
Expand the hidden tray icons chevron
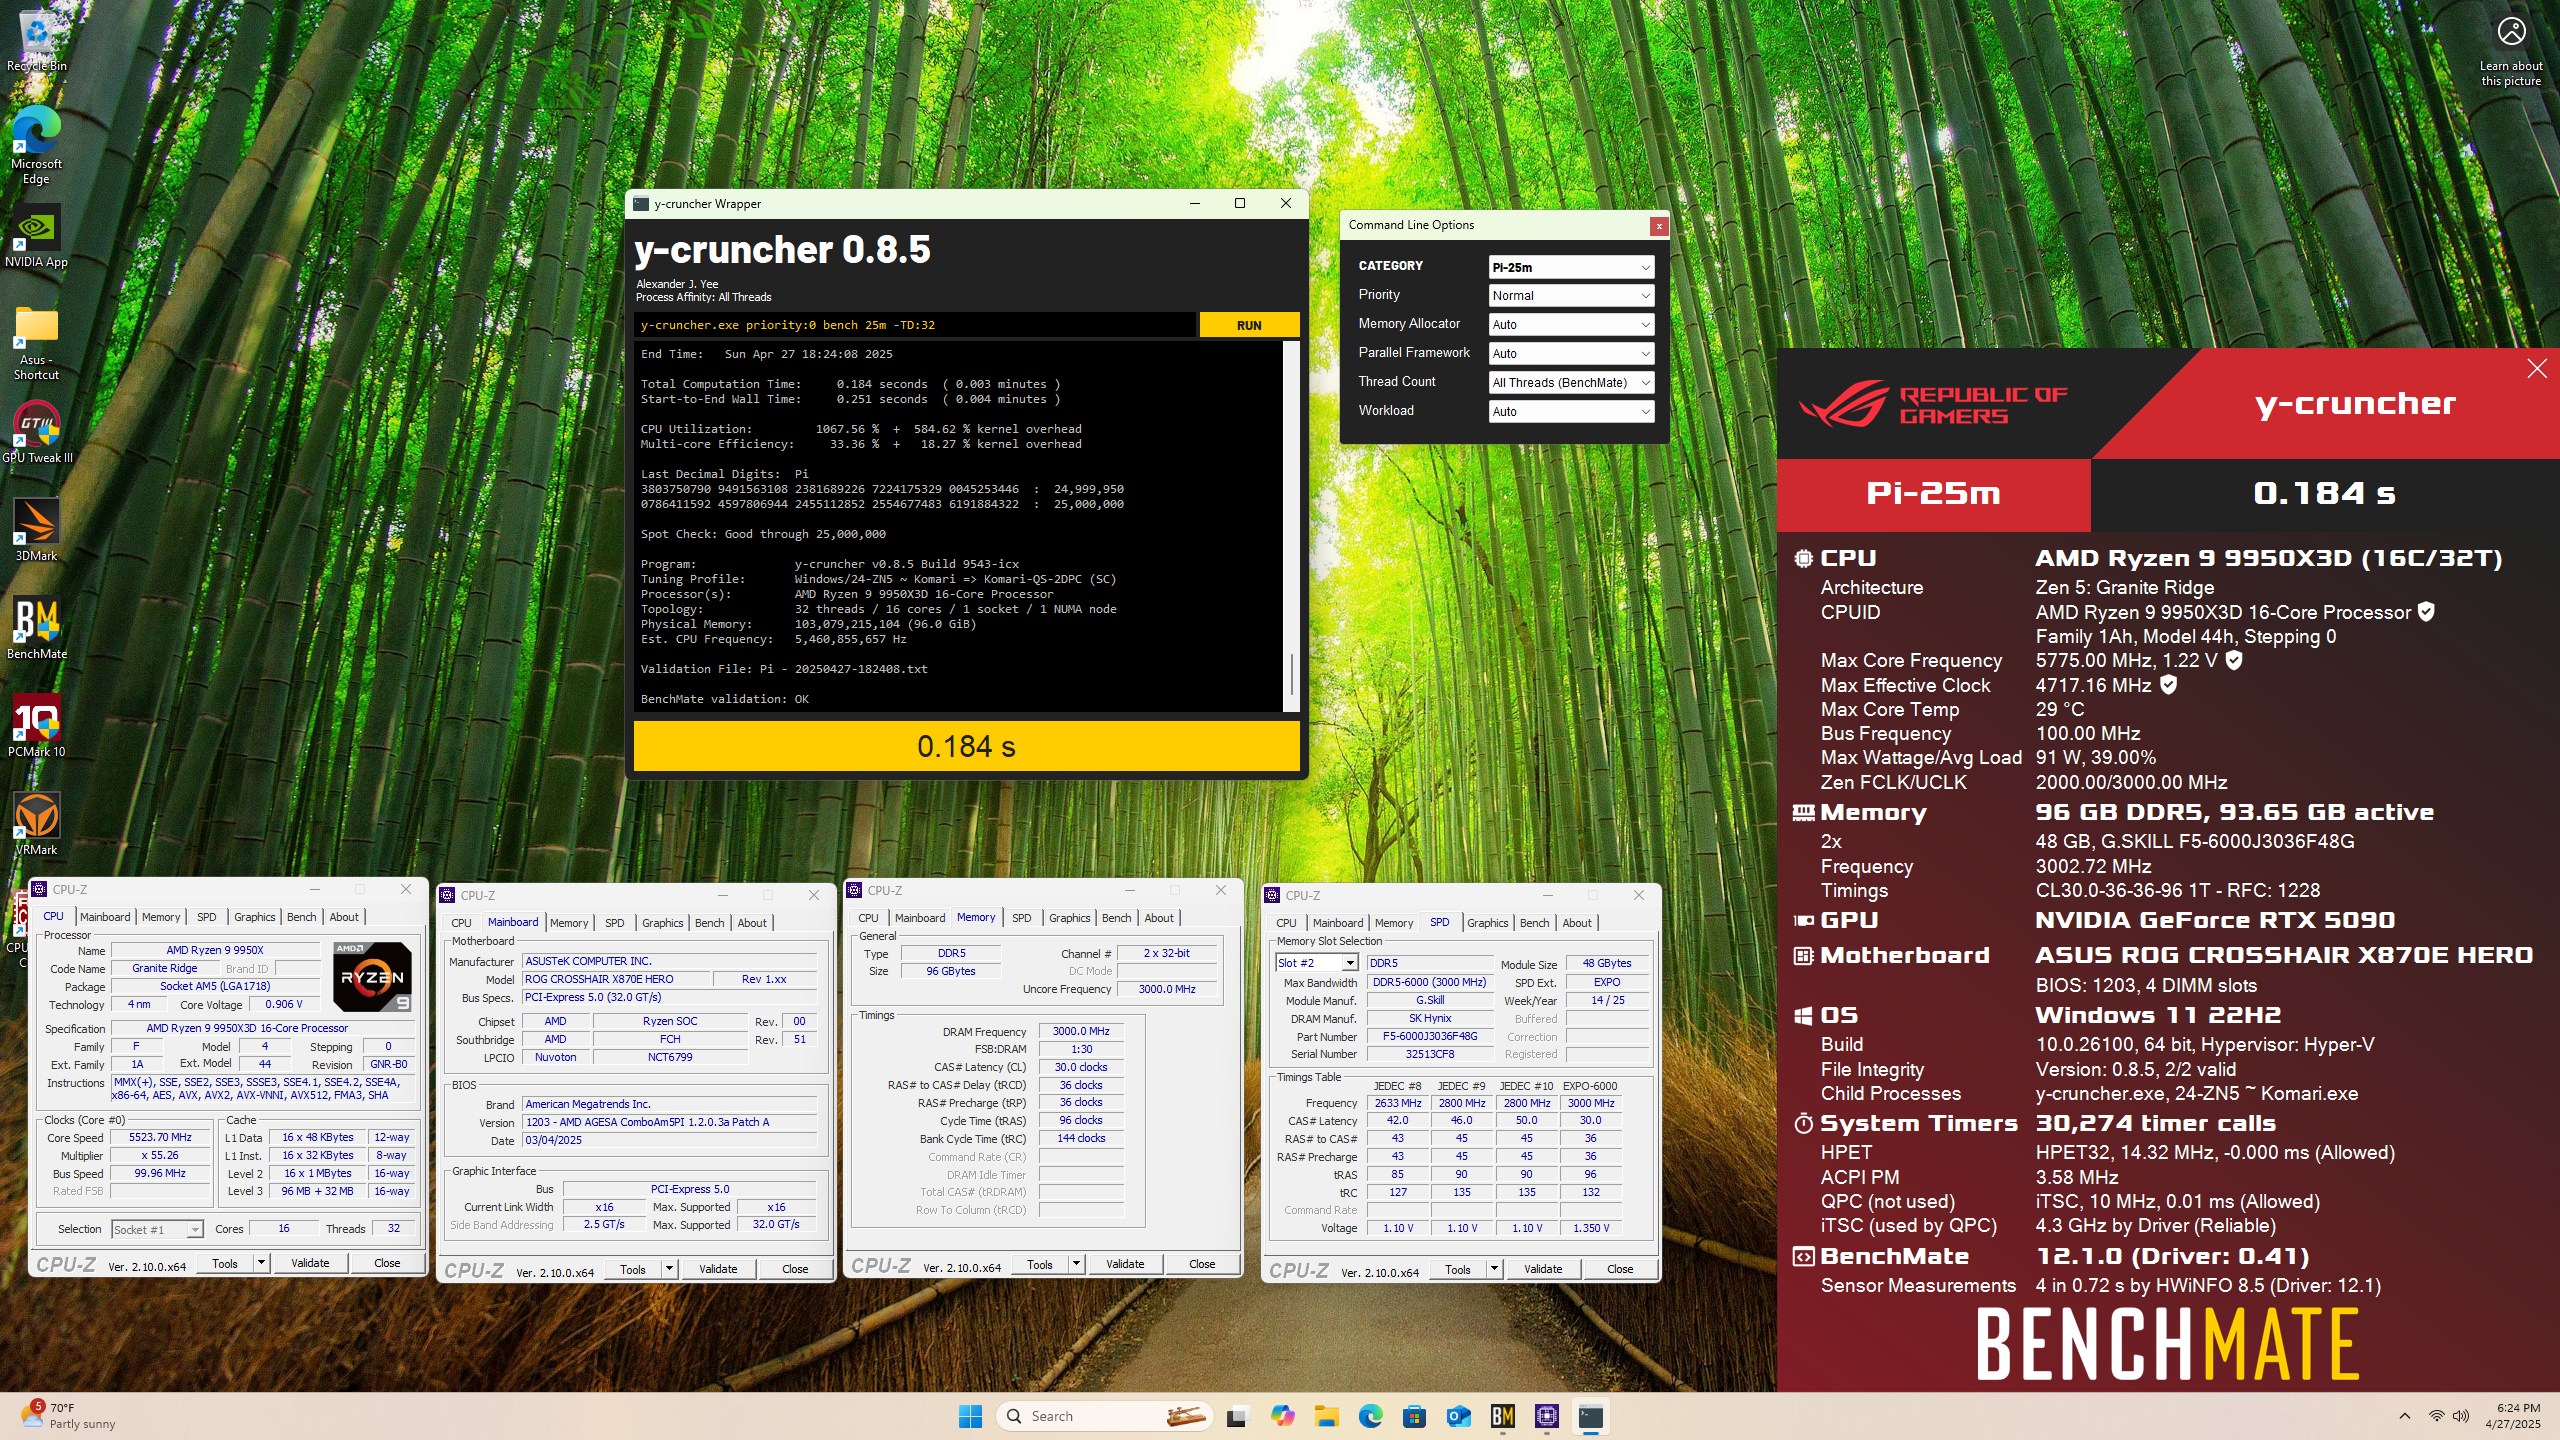tap(2404, 1416)
